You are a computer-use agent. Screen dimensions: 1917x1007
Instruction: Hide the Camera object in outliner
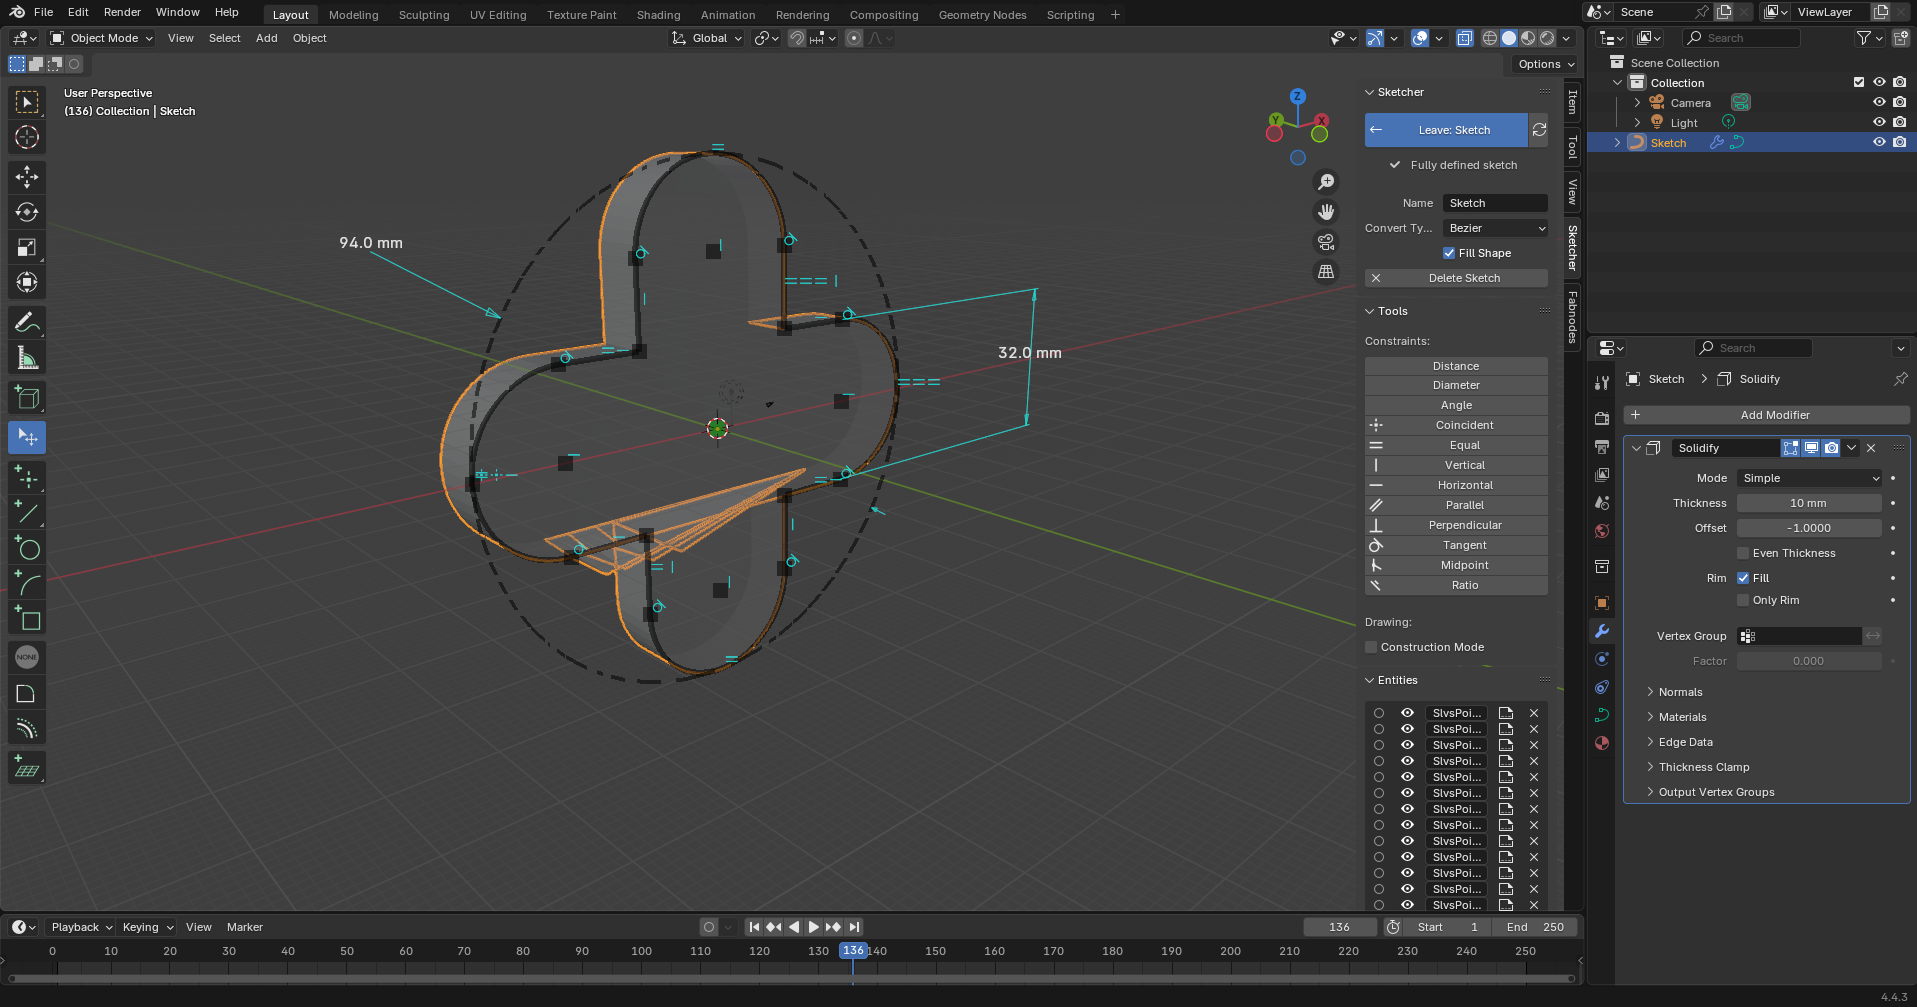(1879, 103)
